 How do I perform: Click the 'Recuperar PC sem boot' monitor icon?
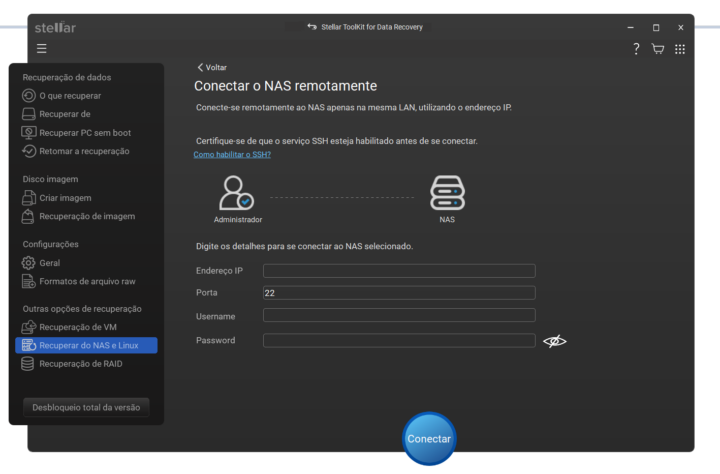pos(28,133)
